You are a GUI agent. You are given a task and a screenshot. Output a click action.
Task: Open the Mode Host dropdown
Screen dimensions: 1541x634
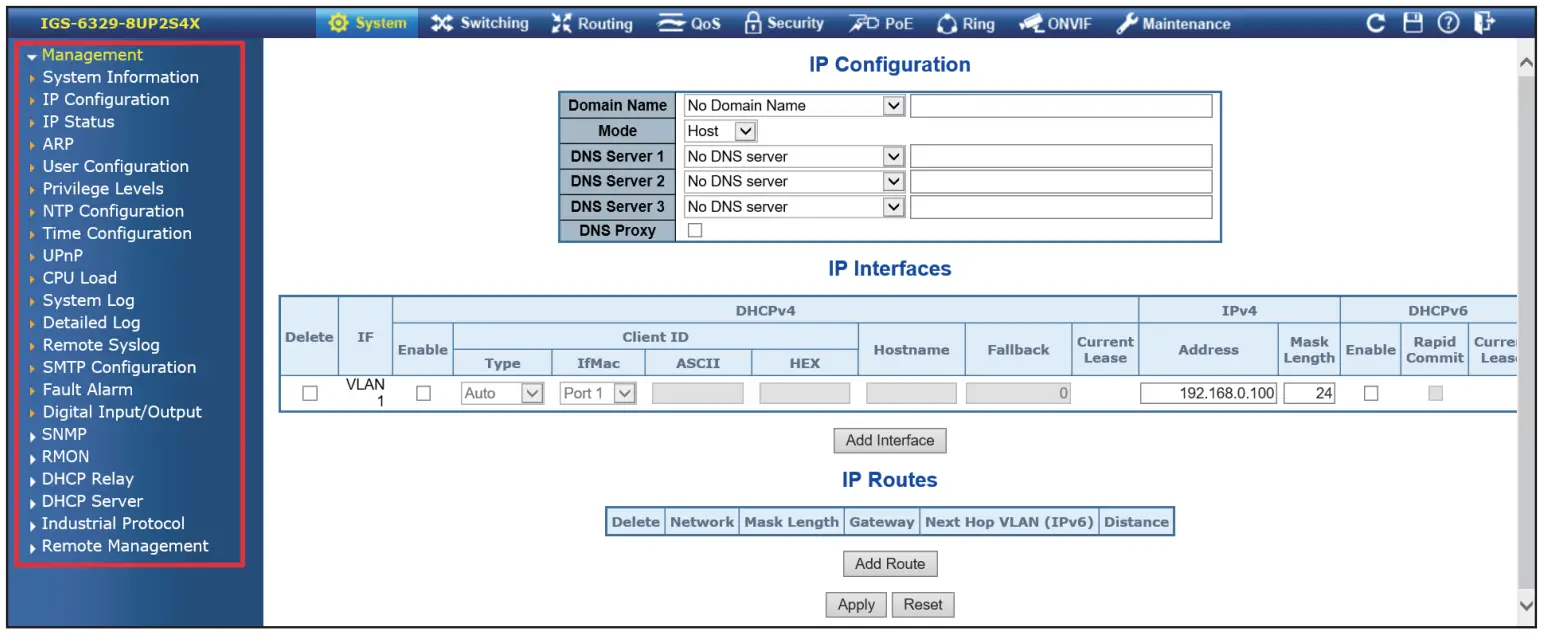(721, 131)
